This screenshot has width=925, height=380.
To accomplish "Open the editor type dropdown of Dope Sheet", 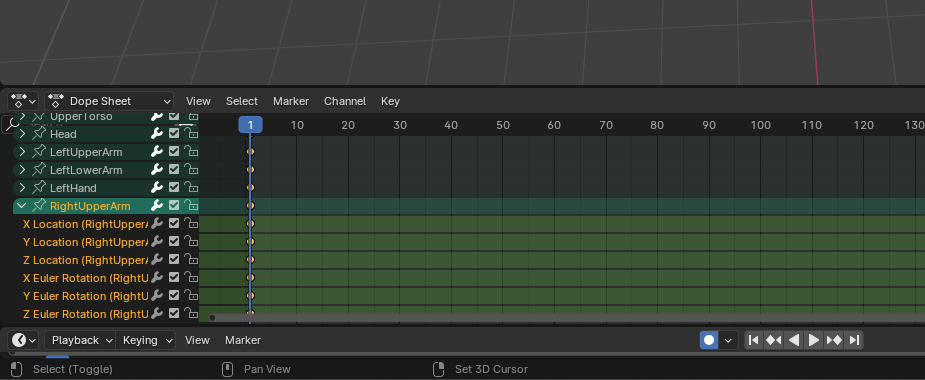I will [x=23, y=101].
